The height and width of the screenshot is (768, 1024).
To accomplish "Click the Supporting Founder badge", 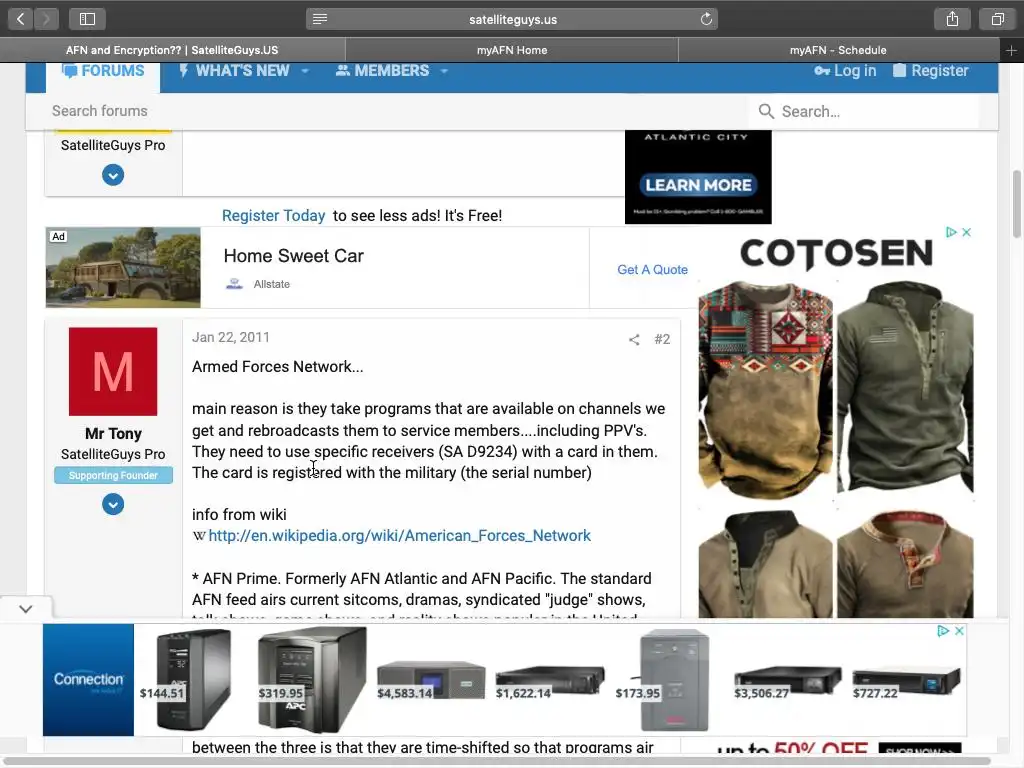I will click(x=113, y=475).
